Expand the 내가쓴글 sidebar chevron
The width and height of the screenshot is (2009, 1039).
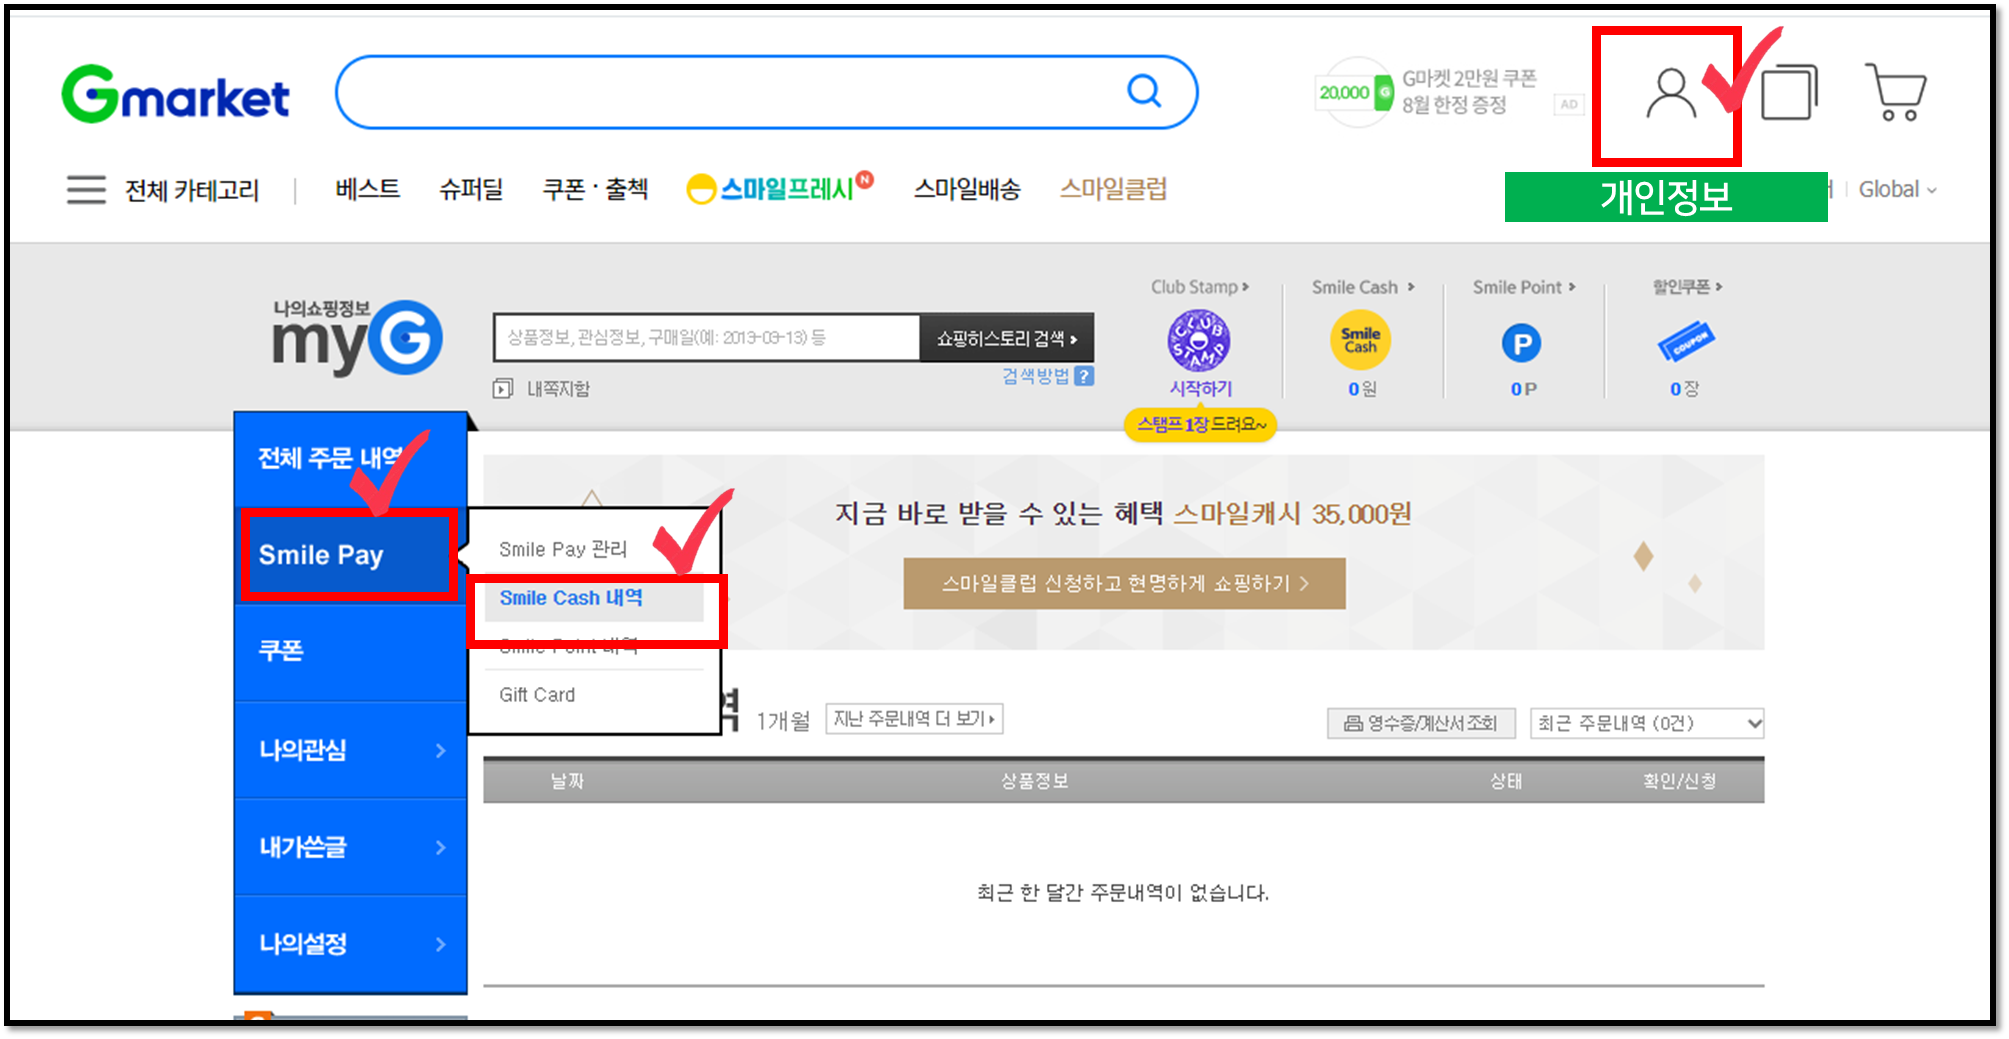coord(441,847)
